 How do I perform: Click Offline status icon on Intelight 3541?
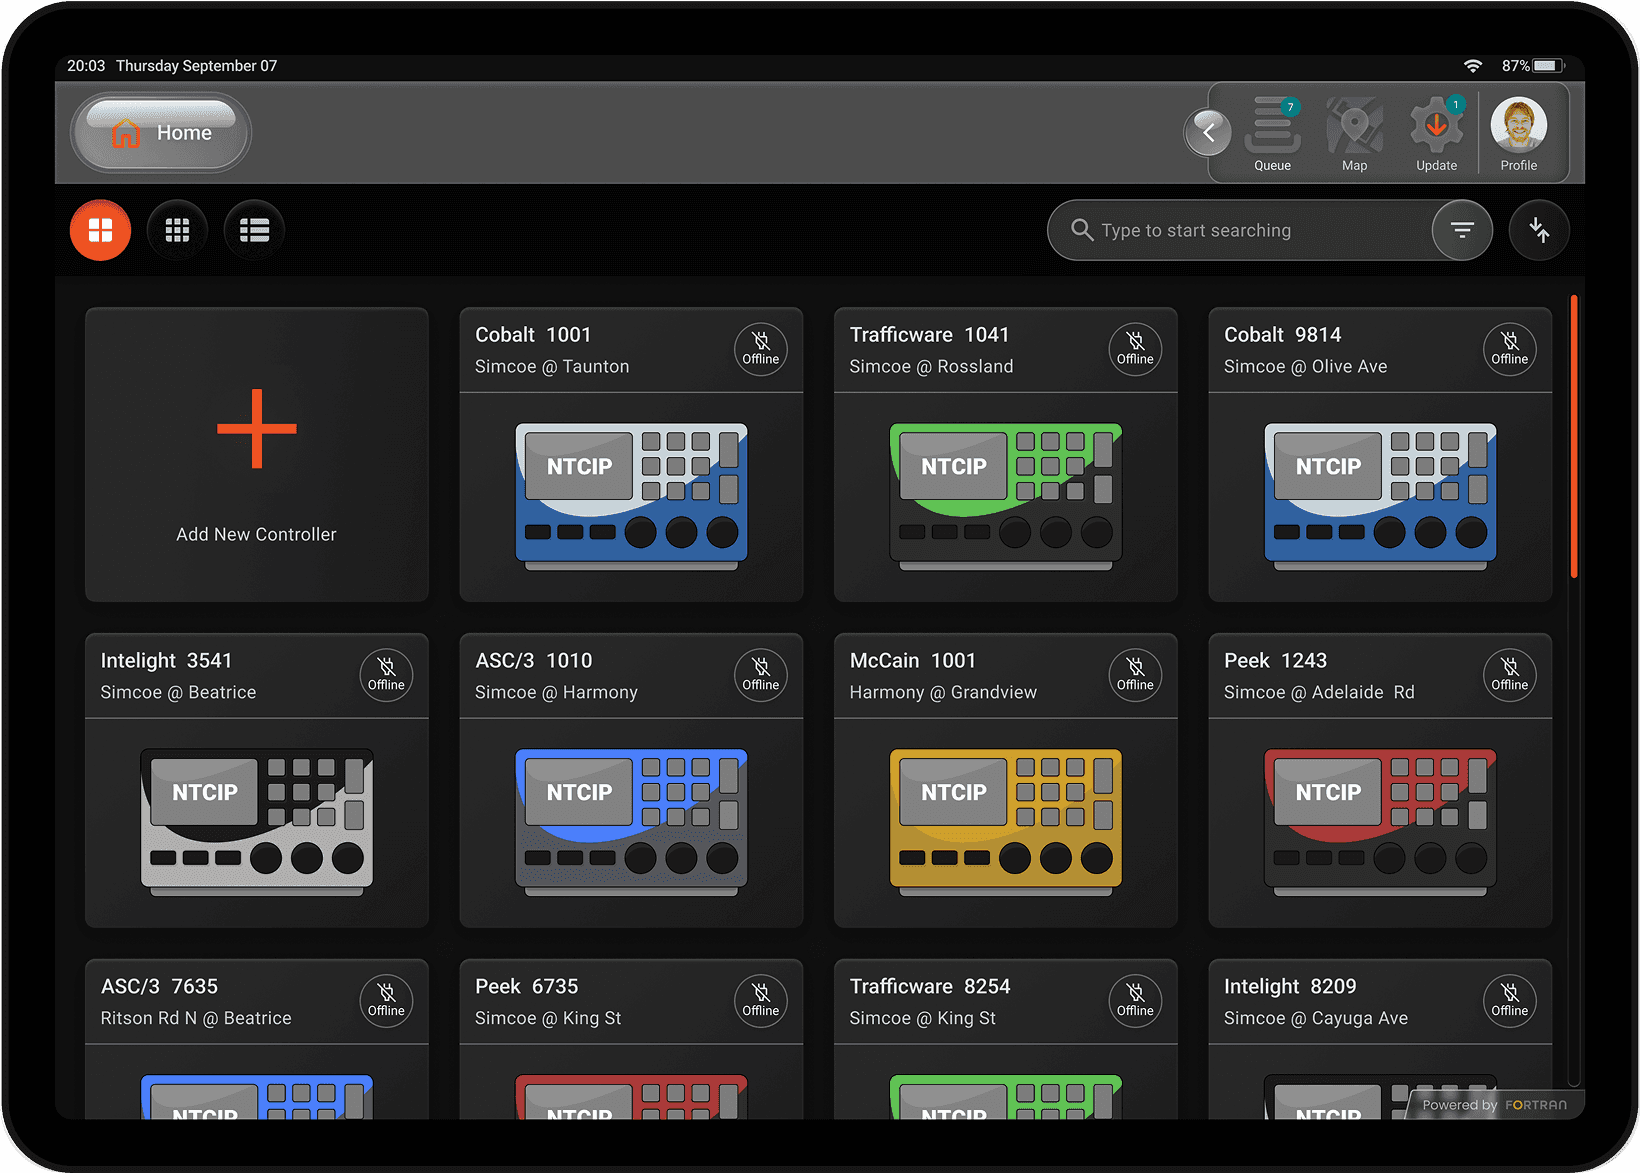coord(386,675)
